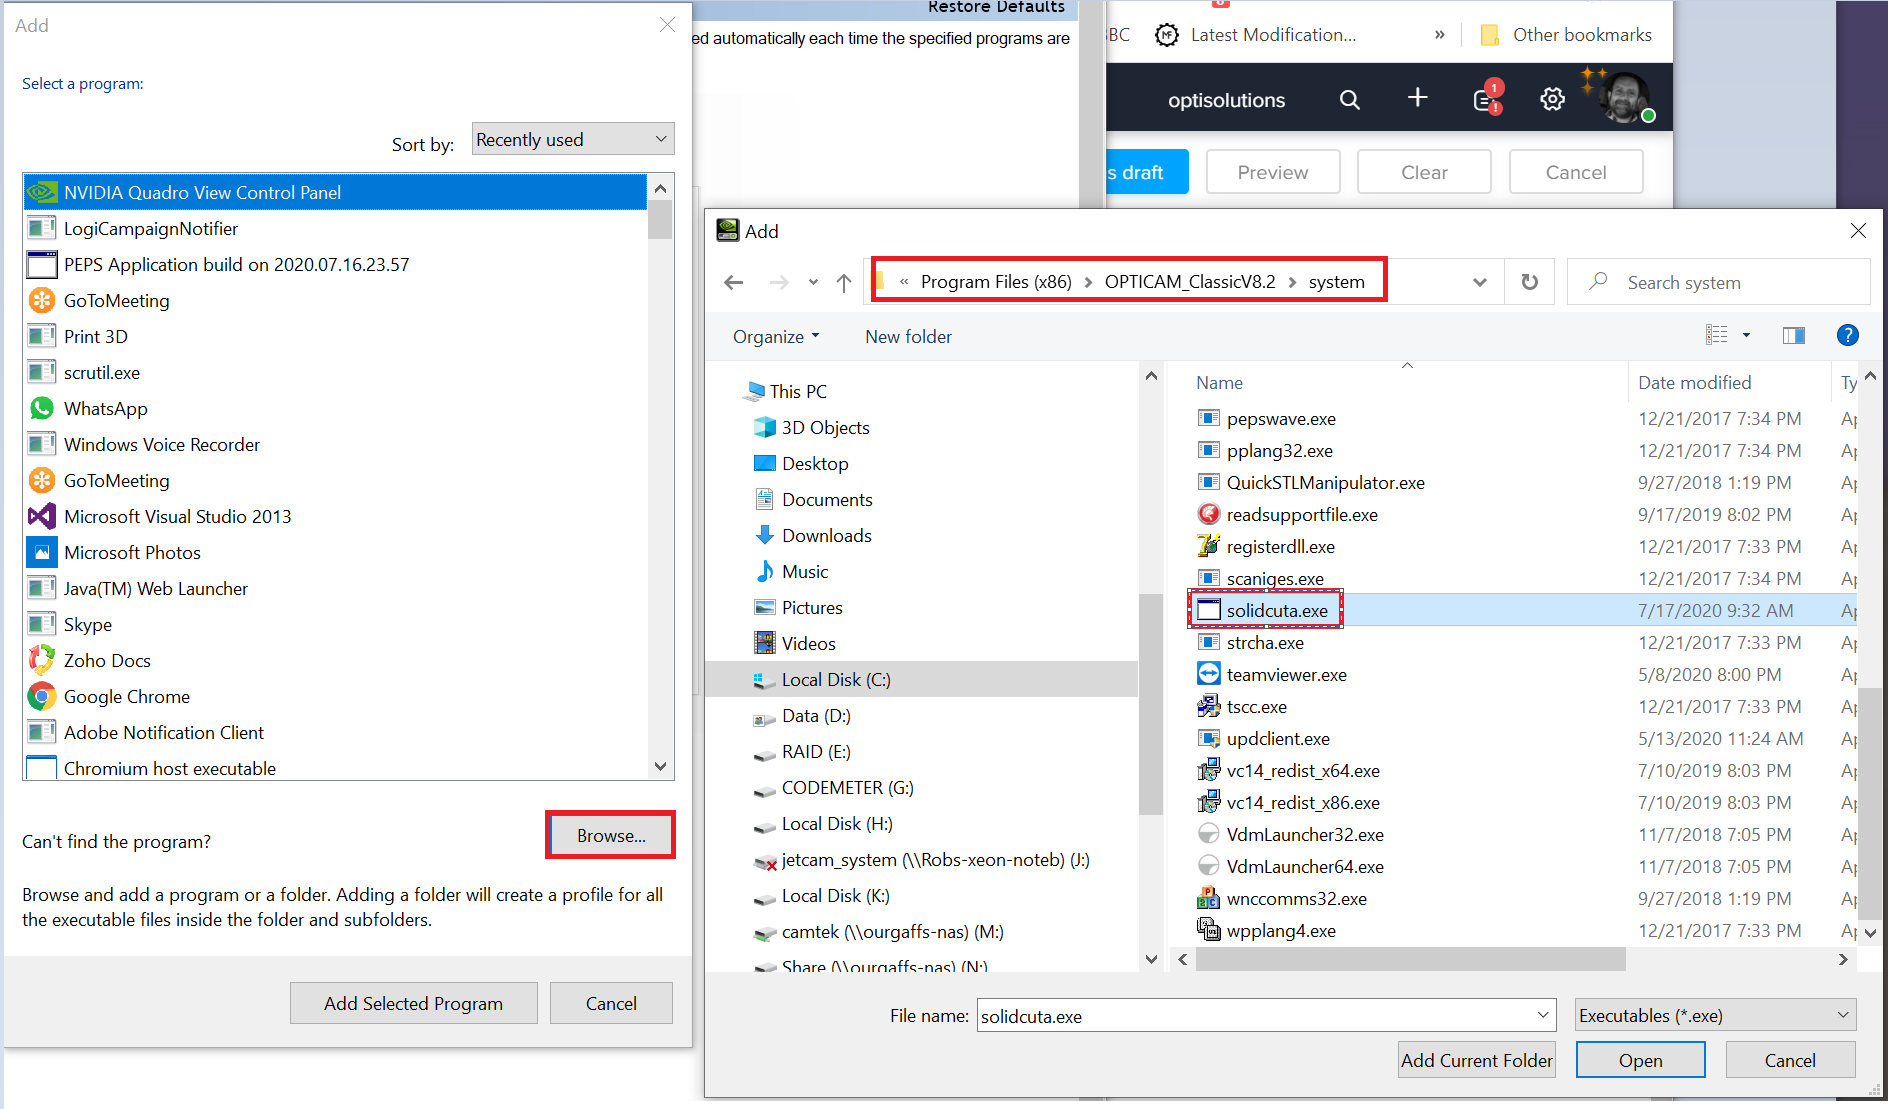Image resolution: width=1888 pixels, height=1109 pixels.
Task: Cancel the Add program dialog
Action: pos(611,1003)
